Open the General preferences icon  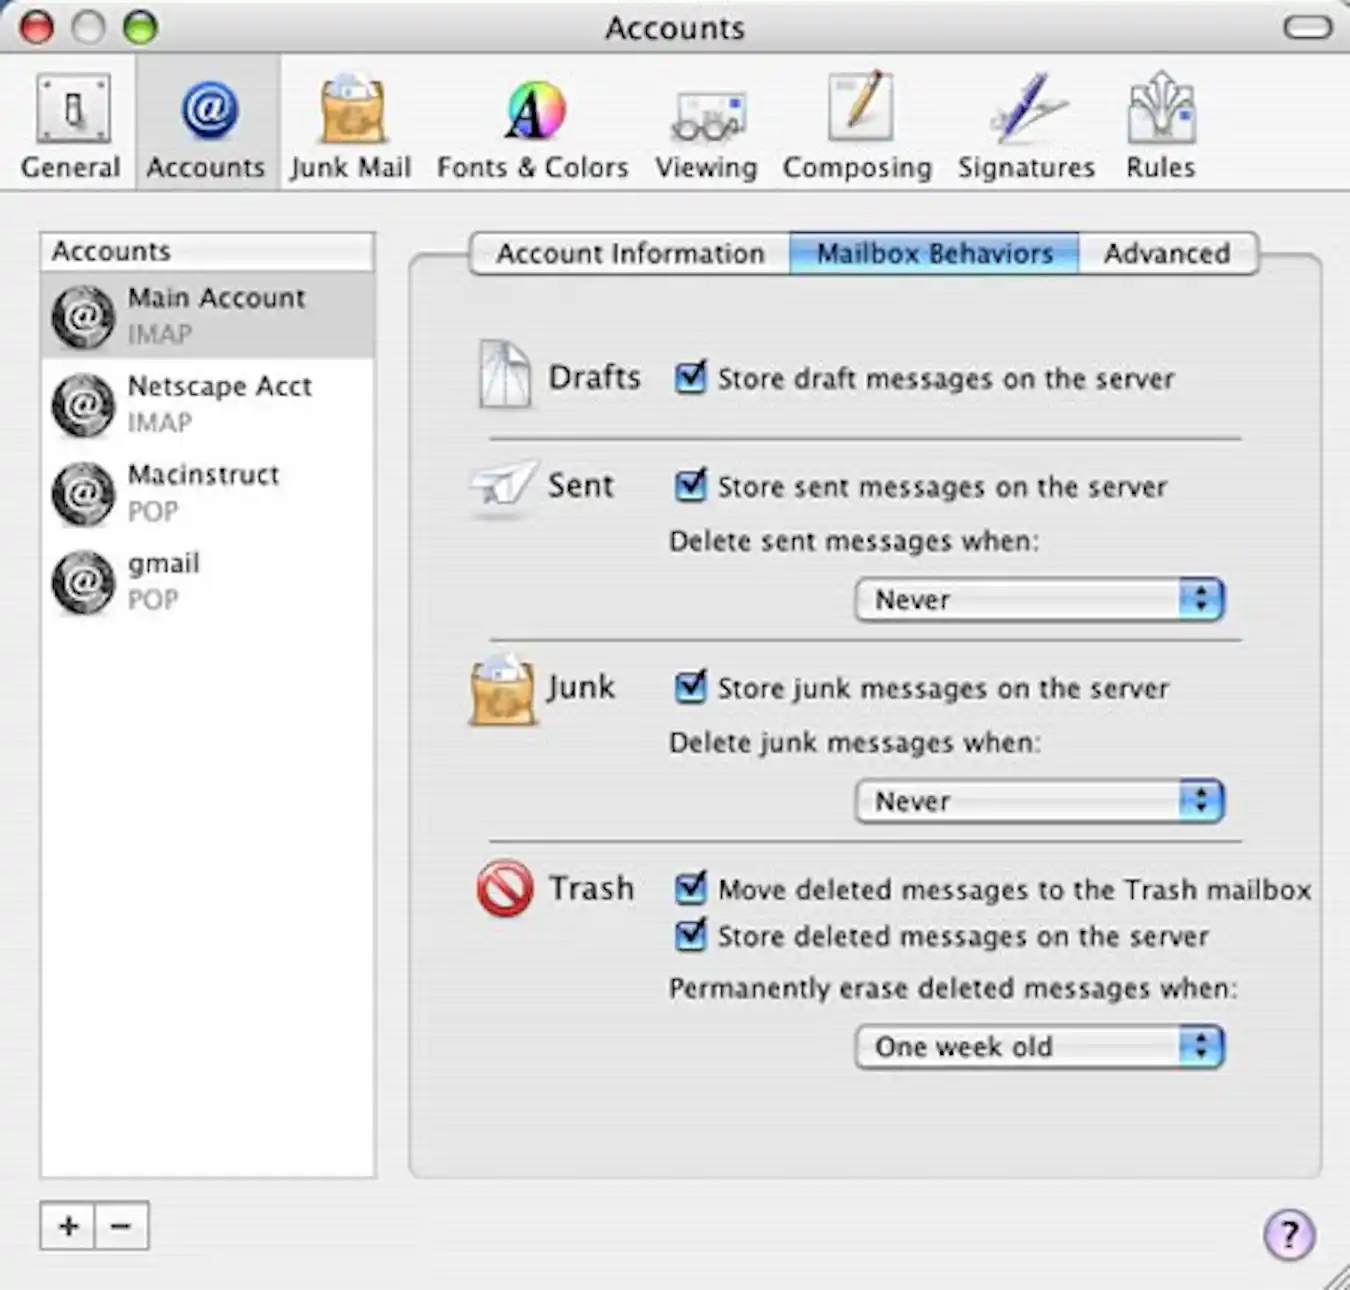pyautogui.click(x=70, y=120)
